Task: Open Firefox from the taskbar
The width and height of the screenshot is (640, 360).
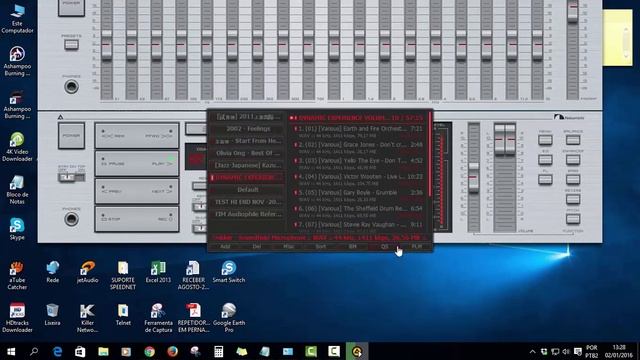Action: coord(172,351)
